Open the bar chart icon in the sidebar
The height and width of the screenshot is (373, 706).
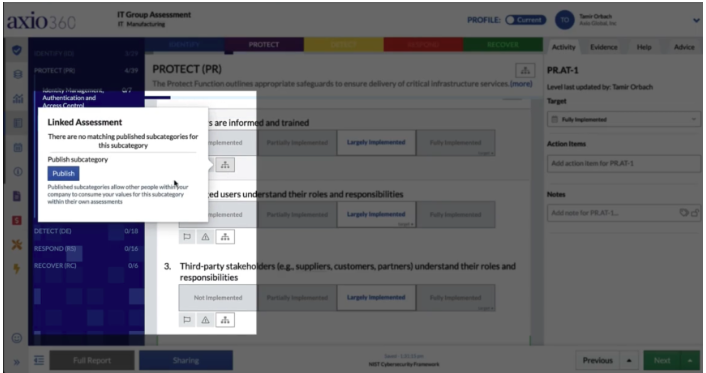(x=18, y=98)
